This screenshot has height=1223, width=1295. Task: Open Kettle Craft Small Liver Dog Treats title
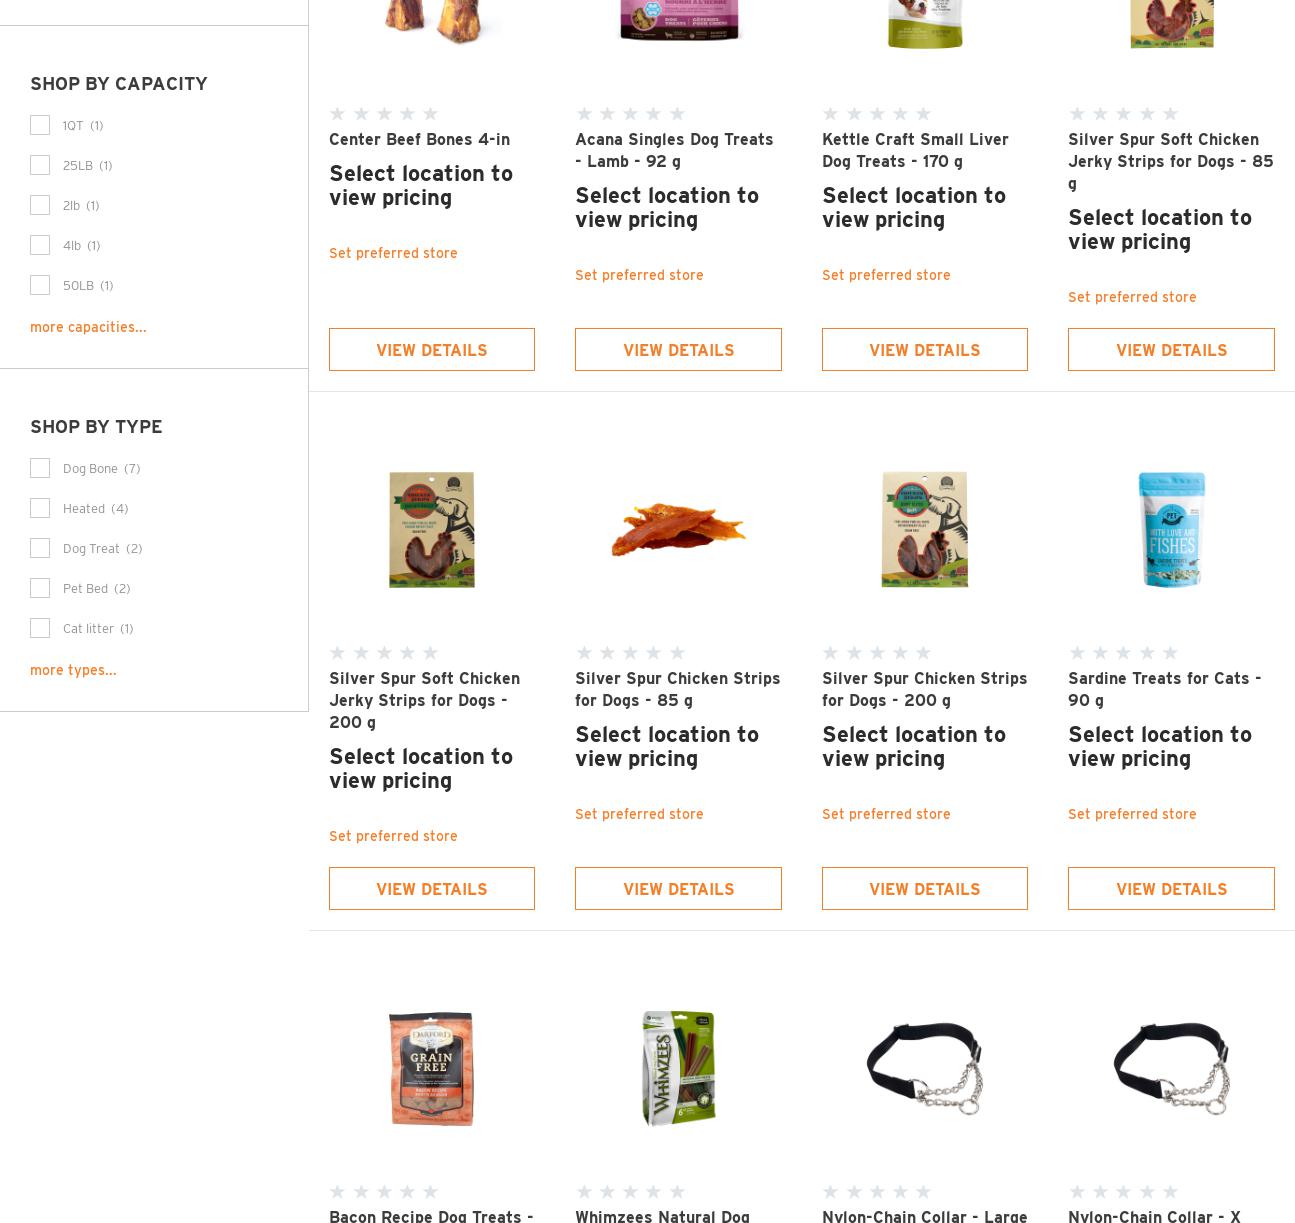pyautogui.click(x=915, y=150)
